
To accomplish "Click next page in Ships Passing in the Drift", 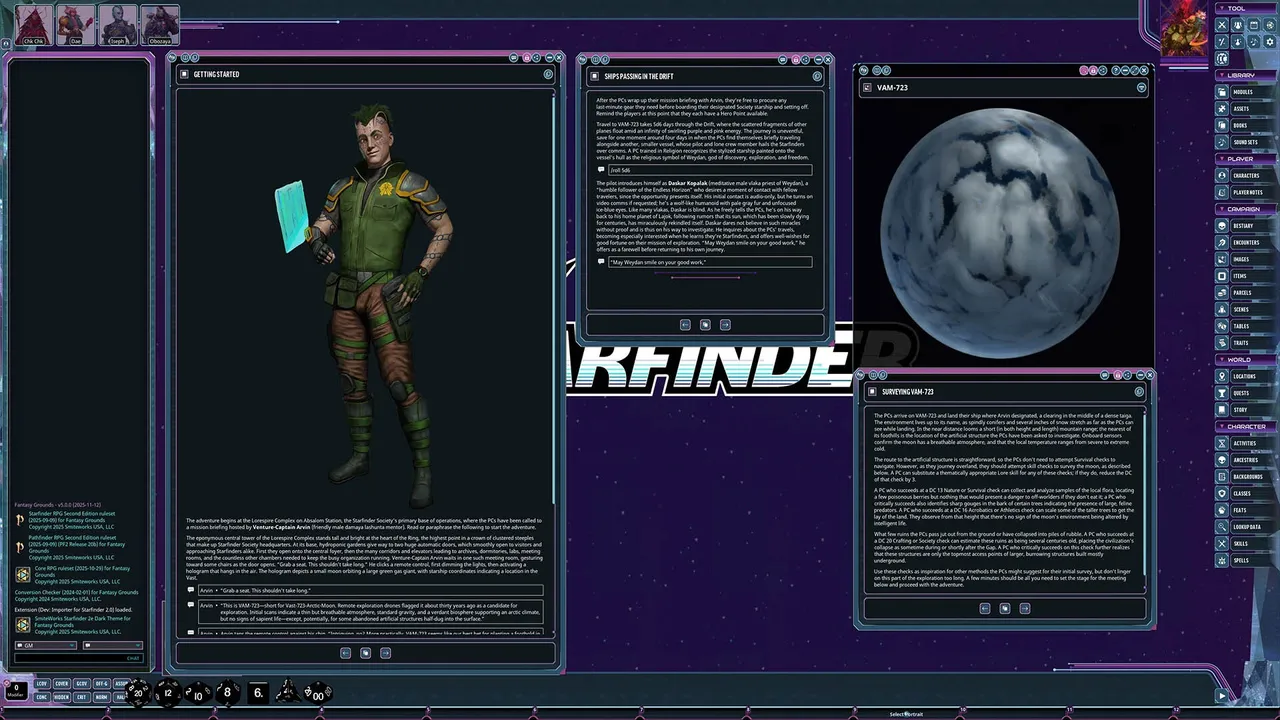I will coord(725,324).
